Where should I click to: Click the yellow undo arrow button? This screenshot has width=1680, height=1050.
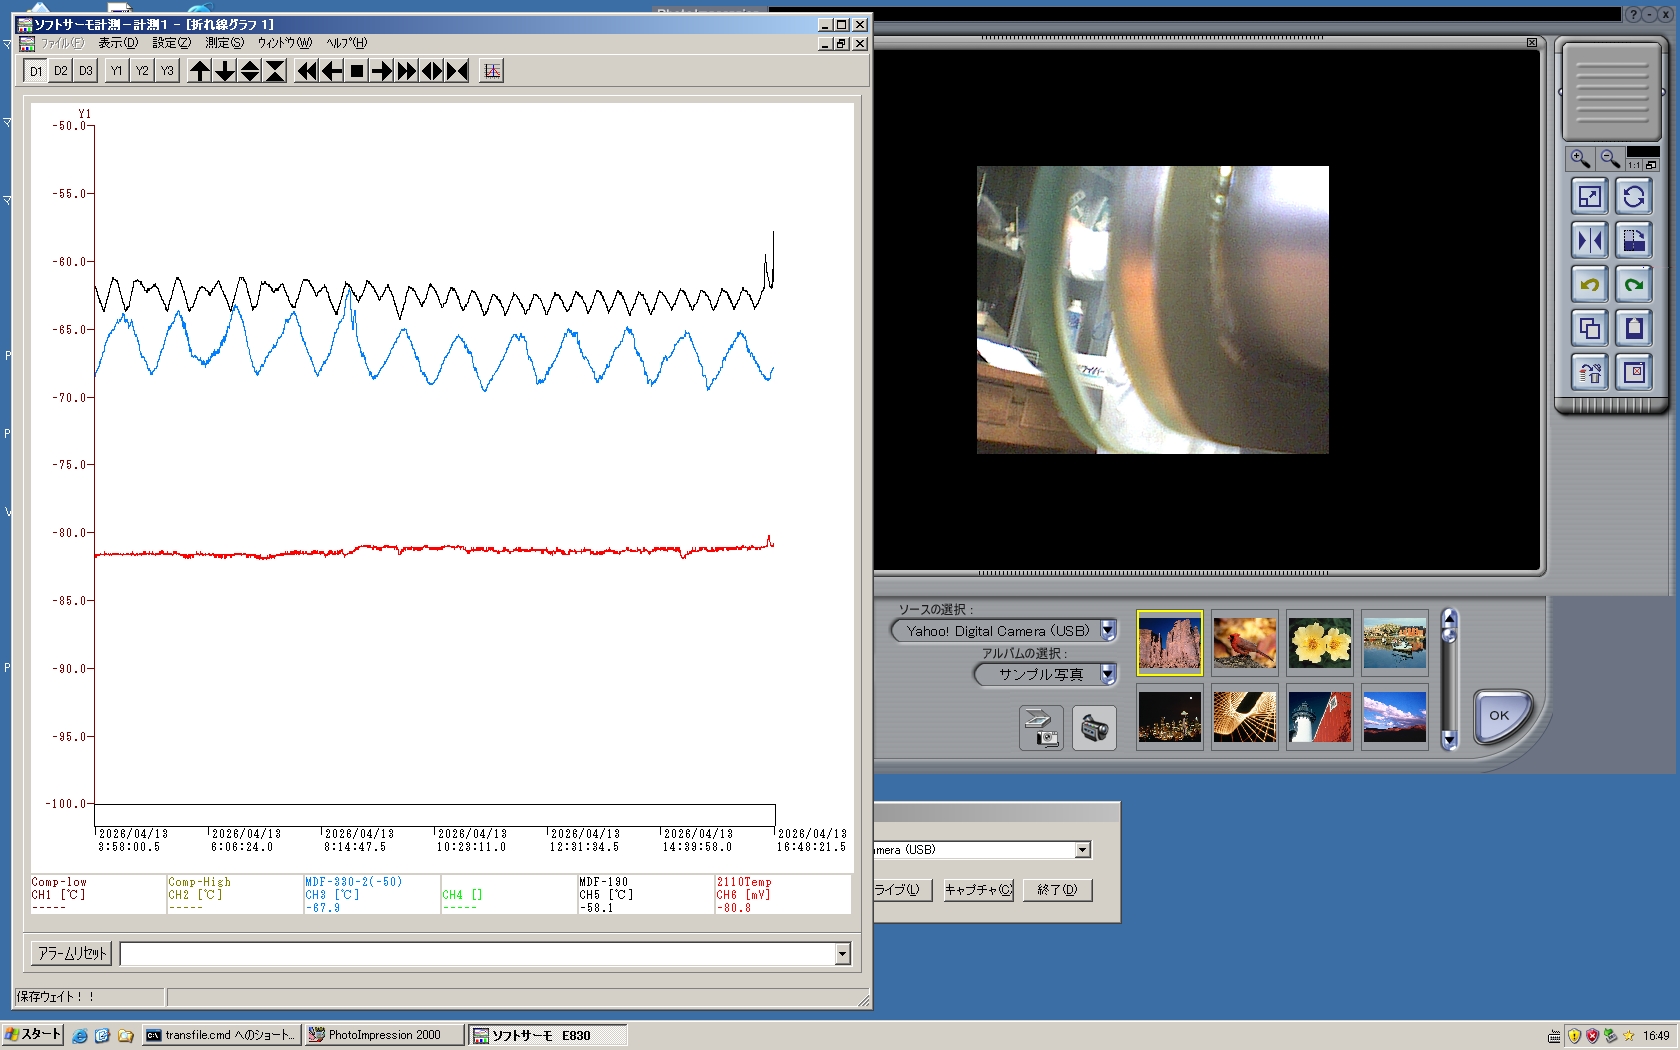click(1589, 285)
